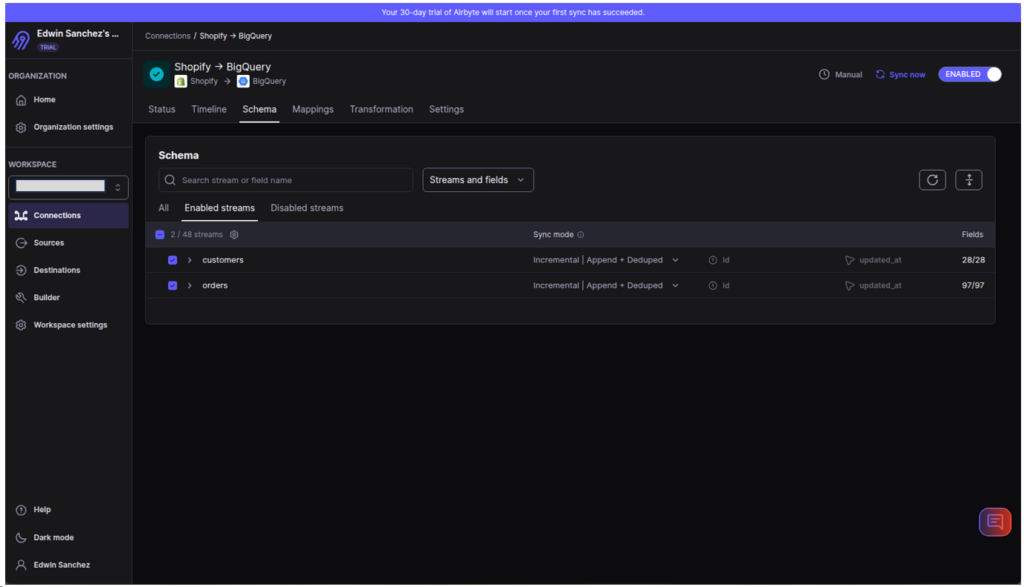Screen dimensions: 1024x587
Task: Click the Manual schedule clock icon
Action: coord(824,74)
